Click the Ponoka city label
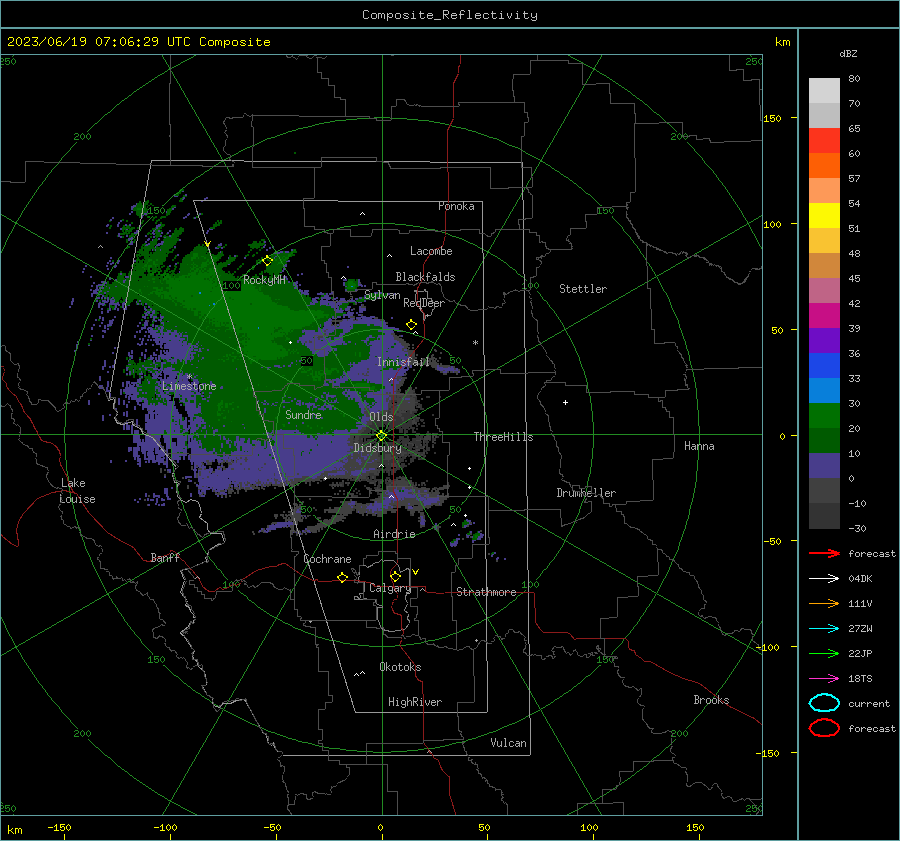The width and height of the screenshot is (900, 841). point(456,206)
